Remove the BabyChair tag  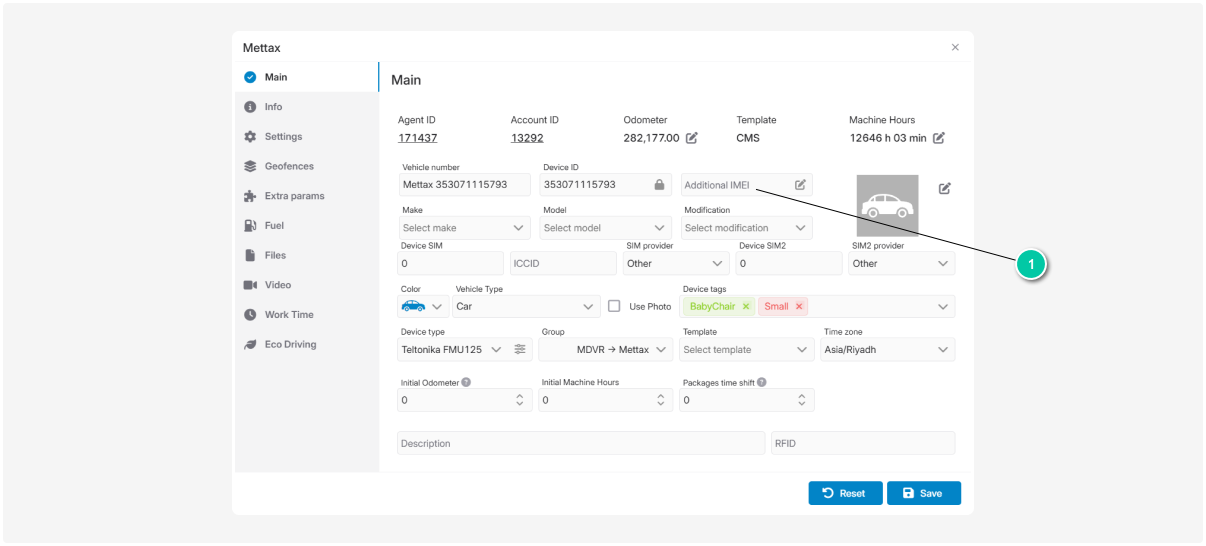coord(746,307)
